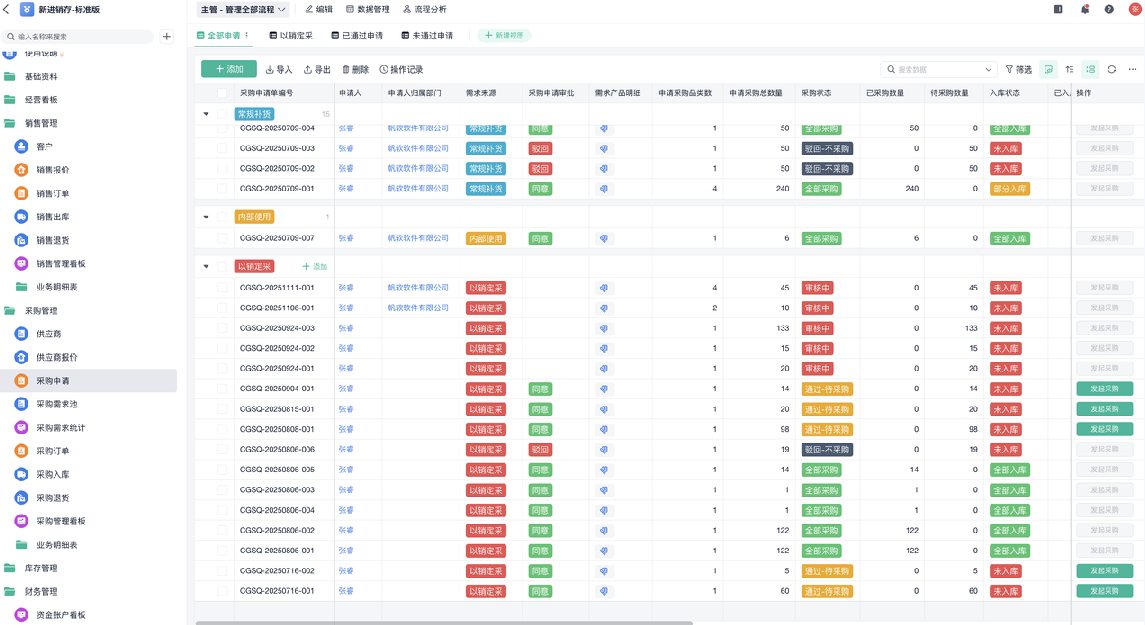Click the green 添加 button
Image resolution: width=1145 pixels, height=625 pixels.
point(228,69)
